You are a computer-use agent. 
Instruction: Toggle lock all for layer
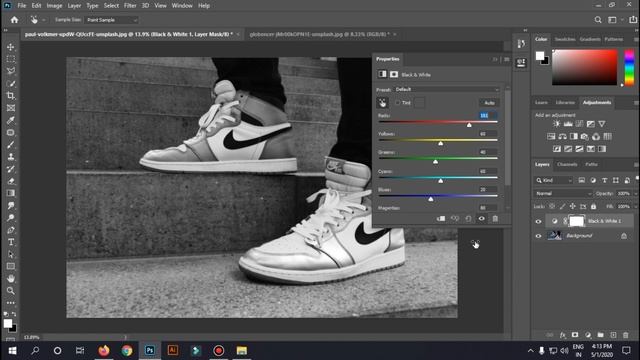593,207
